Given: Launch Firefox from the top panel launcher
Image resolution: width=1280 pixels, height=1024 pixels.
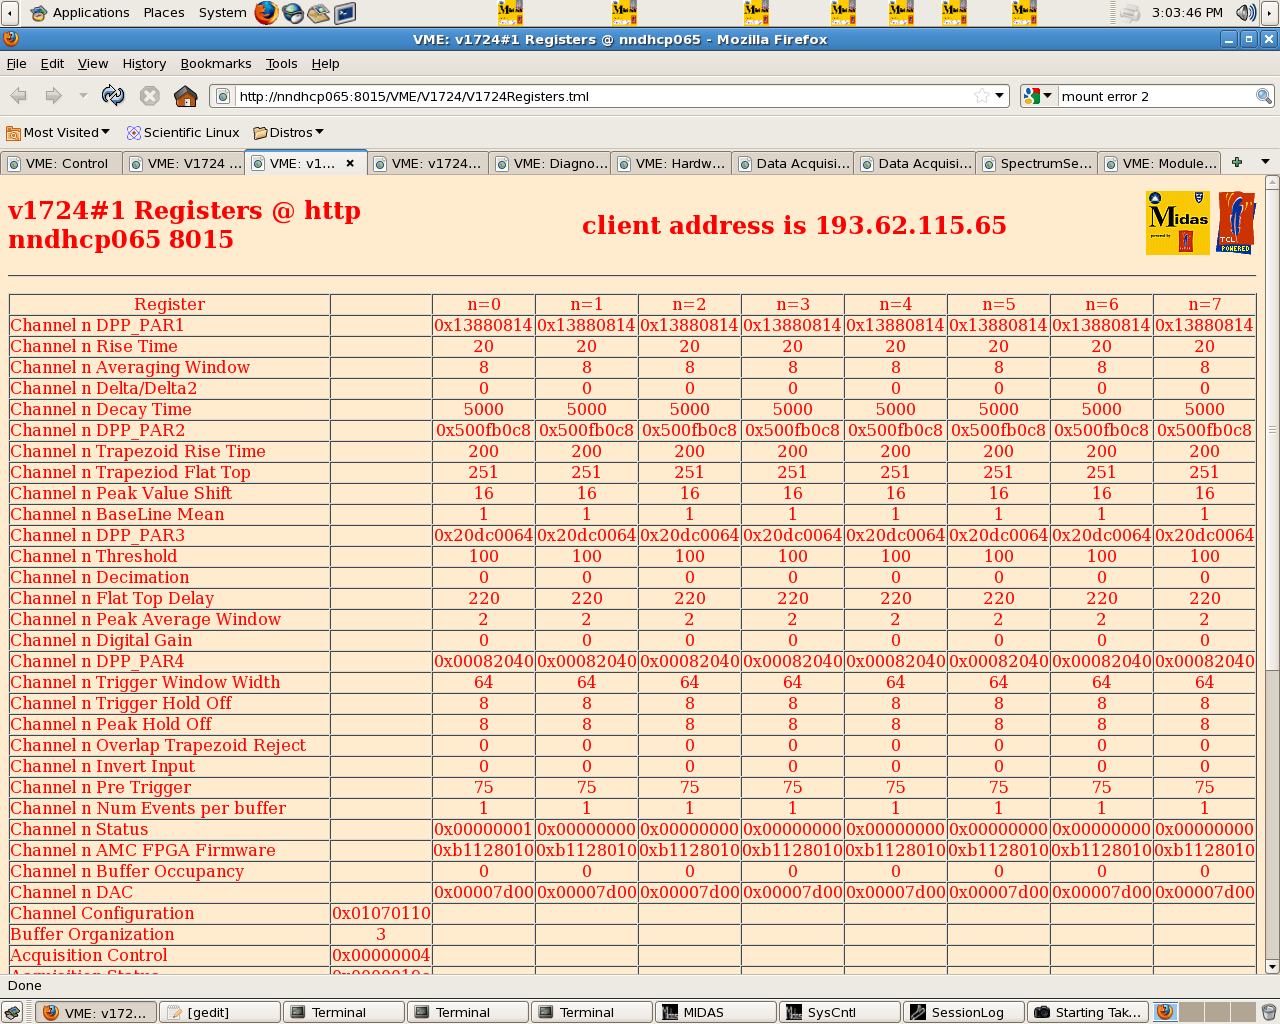Looking at the screenshot, I should tap(266, 12).
